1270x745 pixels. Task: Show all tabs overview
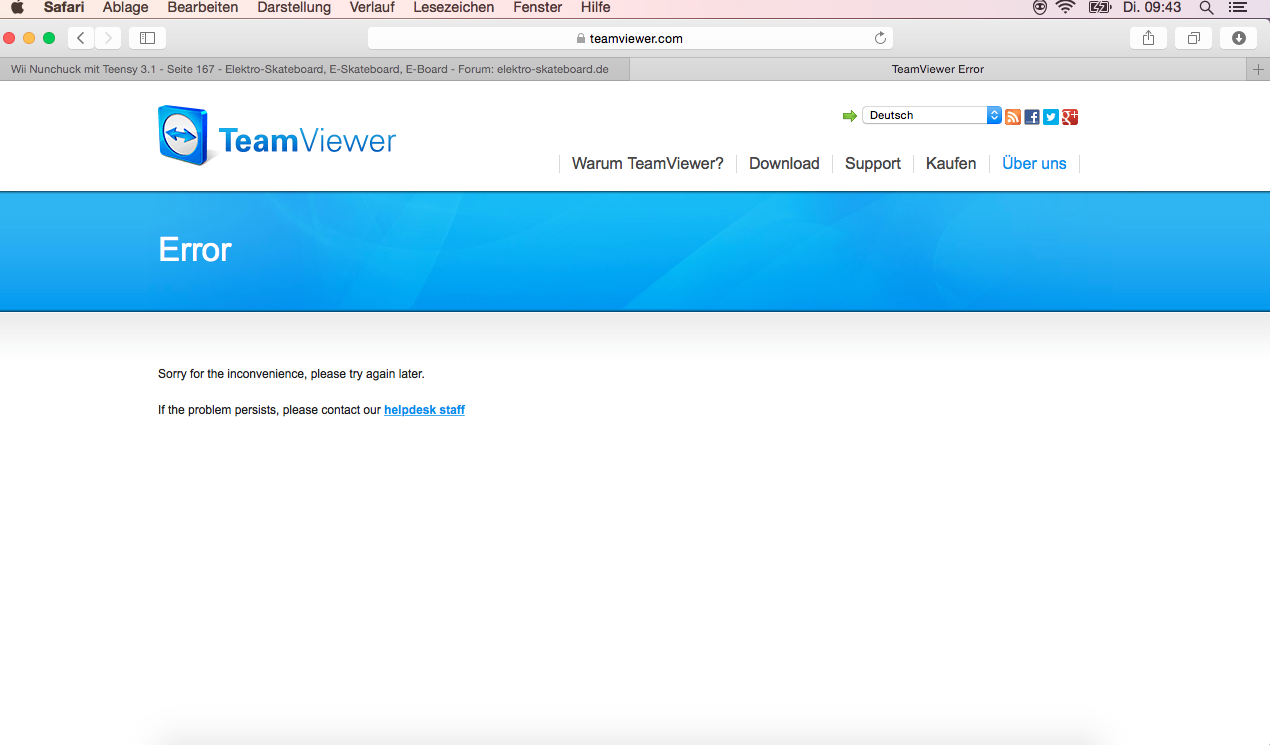click(x=1193, y=38)
